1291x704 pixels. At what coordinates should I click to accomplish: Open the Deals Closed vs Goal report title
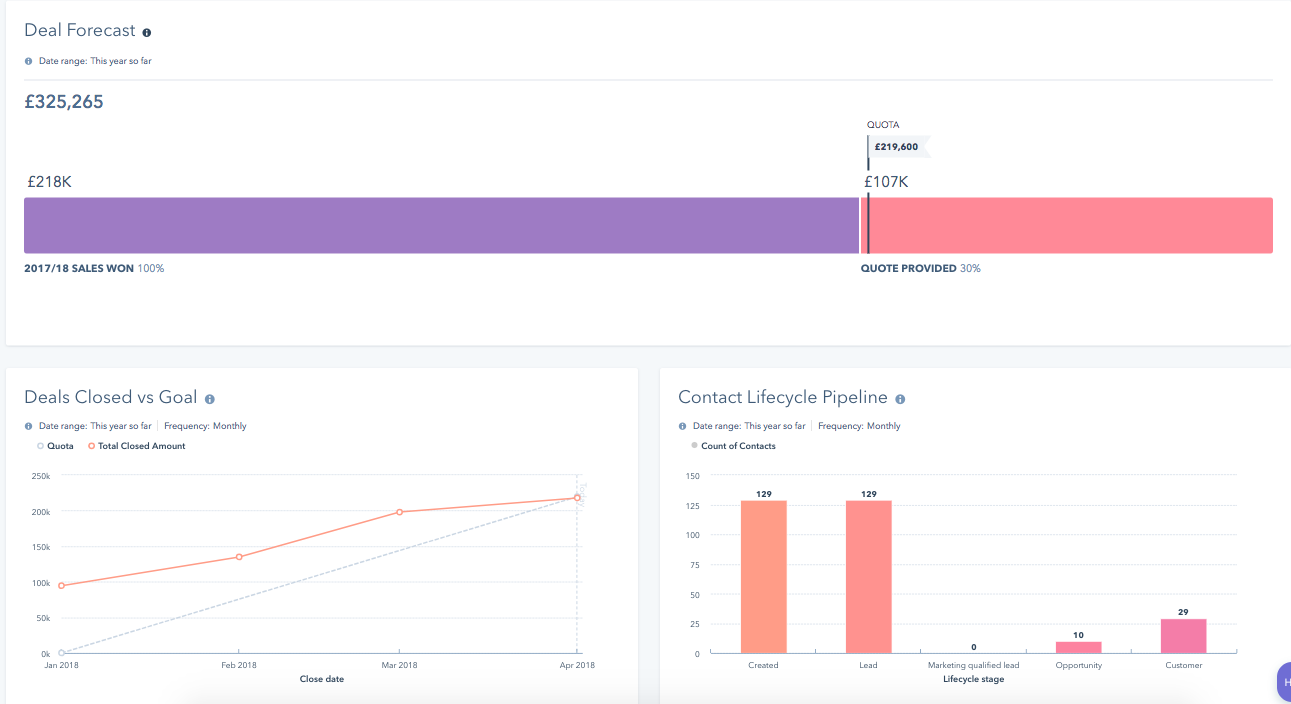point(111,397)
